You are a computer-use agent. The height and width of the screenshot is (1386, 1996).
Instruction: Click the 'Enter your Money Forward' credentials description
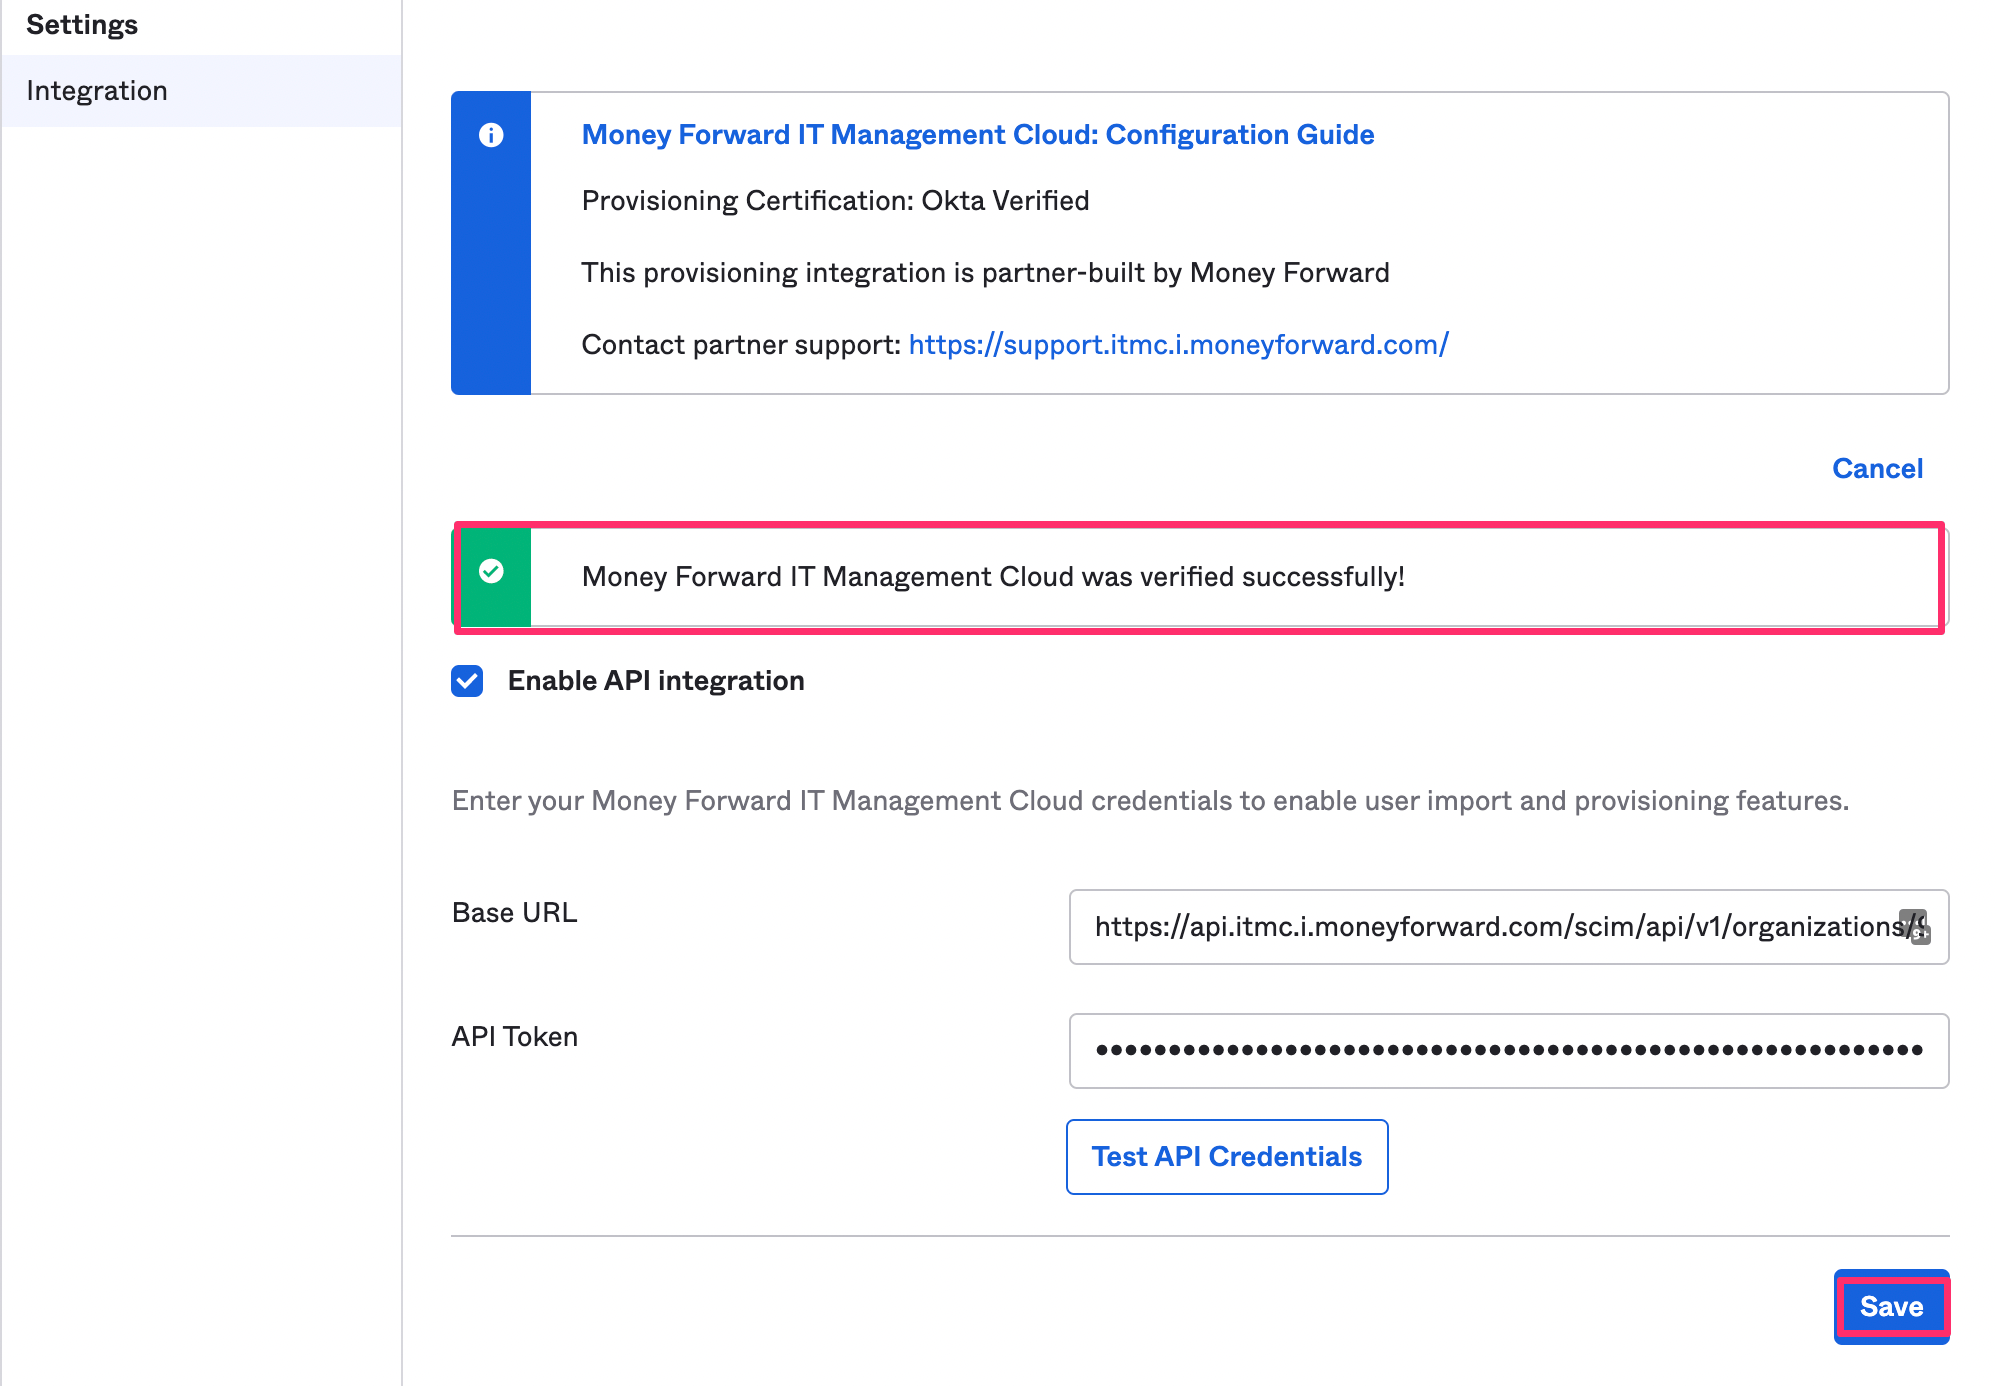[1150, 801]
